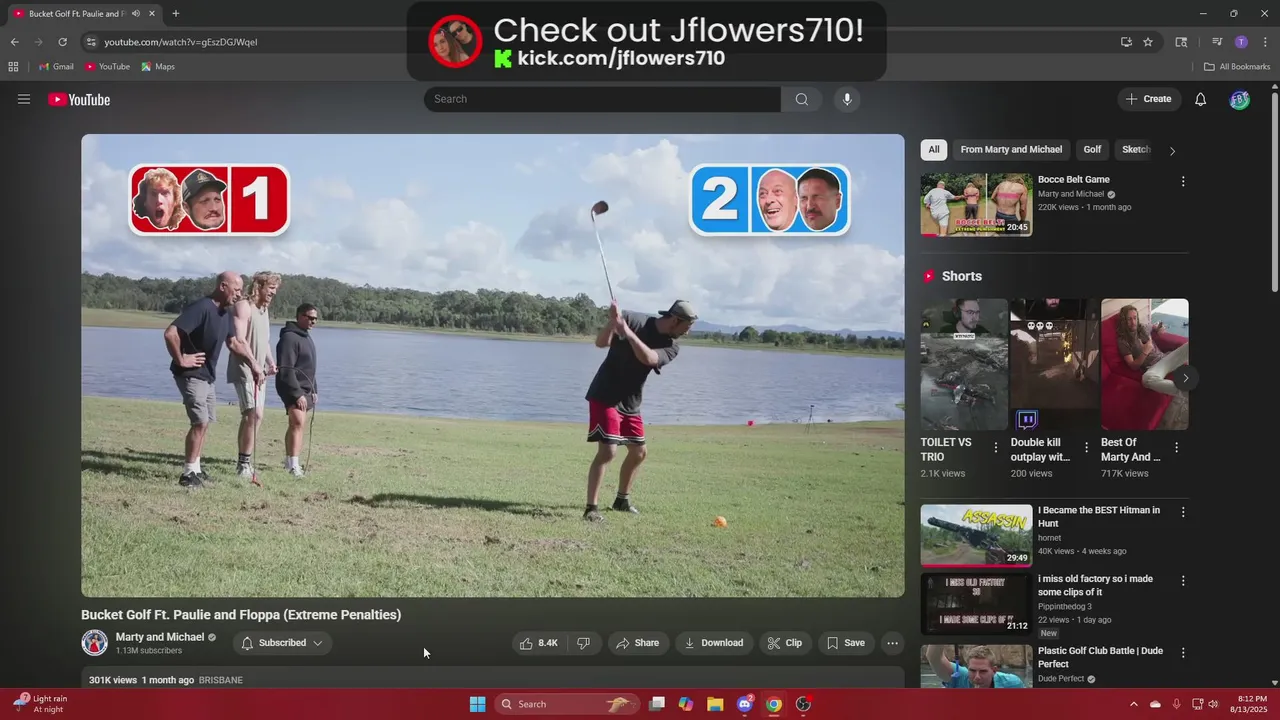Click the Marty and Michael channel avatar
Viewport: 1280px width, 720px height.
click(95, 643)
